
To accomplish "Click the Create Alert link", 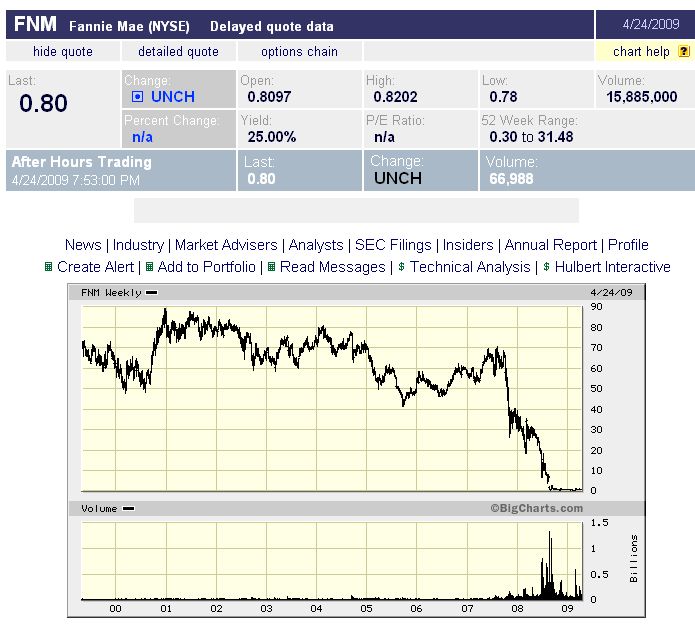I will (95, 267).
